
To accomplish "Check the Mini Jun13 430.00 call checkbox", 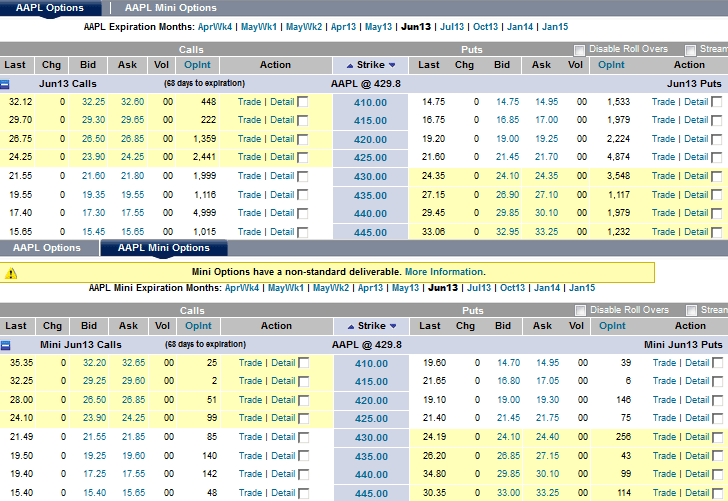I will pyautogui.click(x=304, y=437).
